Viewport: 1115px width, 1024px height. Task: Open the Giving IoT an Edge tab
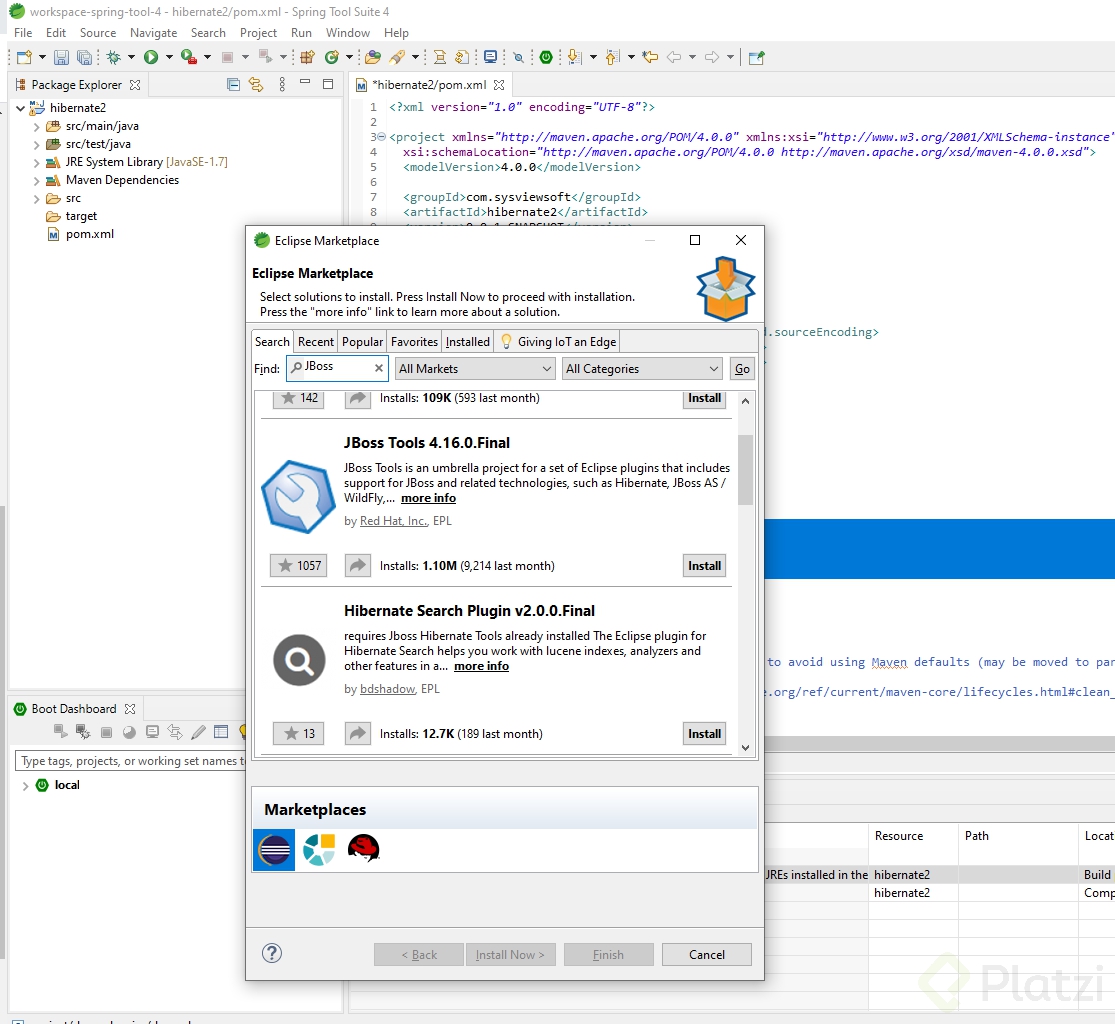[x=558, y=341]
